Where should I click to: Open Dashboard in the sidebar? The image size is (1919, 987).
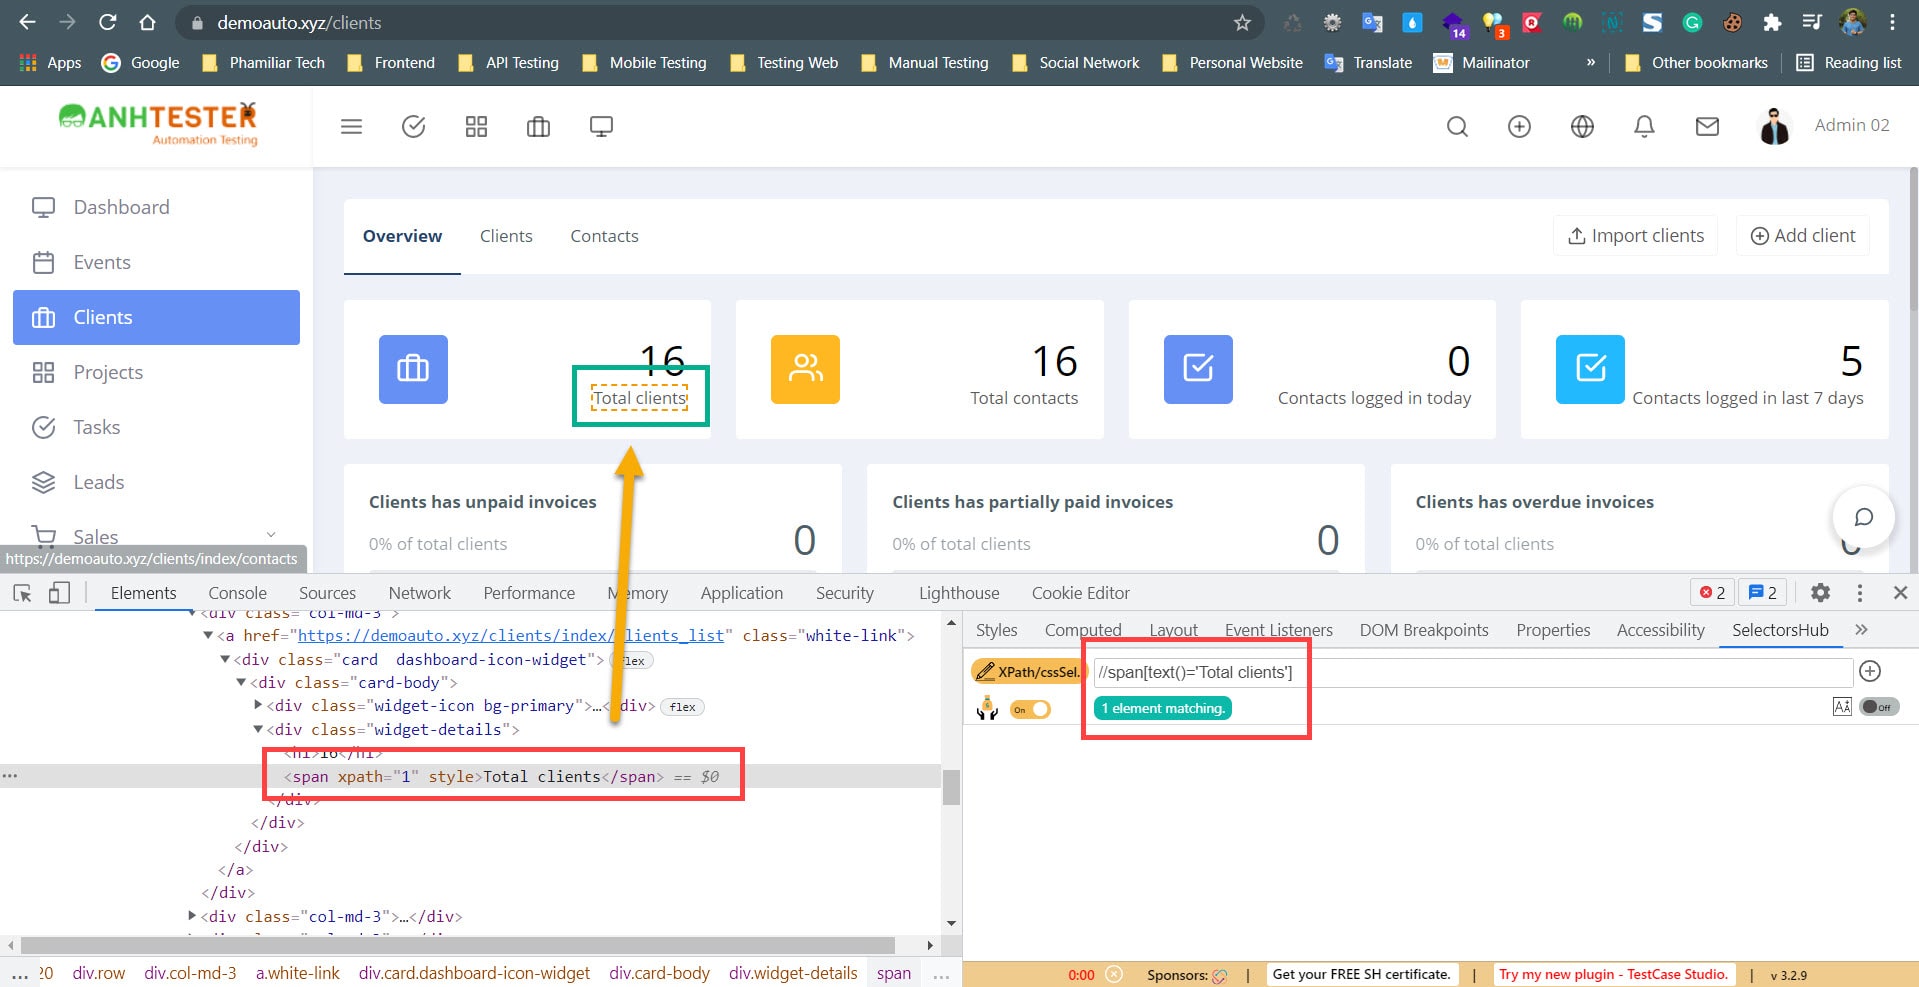click(x=156, y=207)
